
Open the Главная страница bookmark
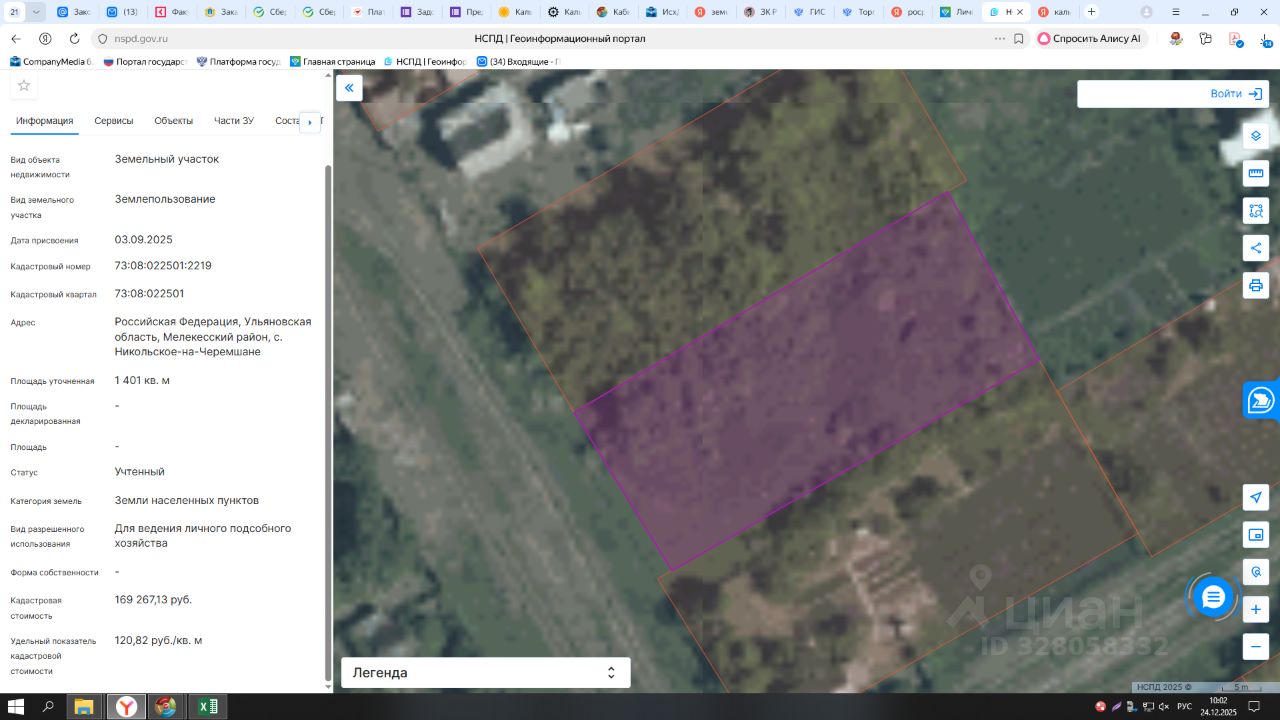(333, 62)
